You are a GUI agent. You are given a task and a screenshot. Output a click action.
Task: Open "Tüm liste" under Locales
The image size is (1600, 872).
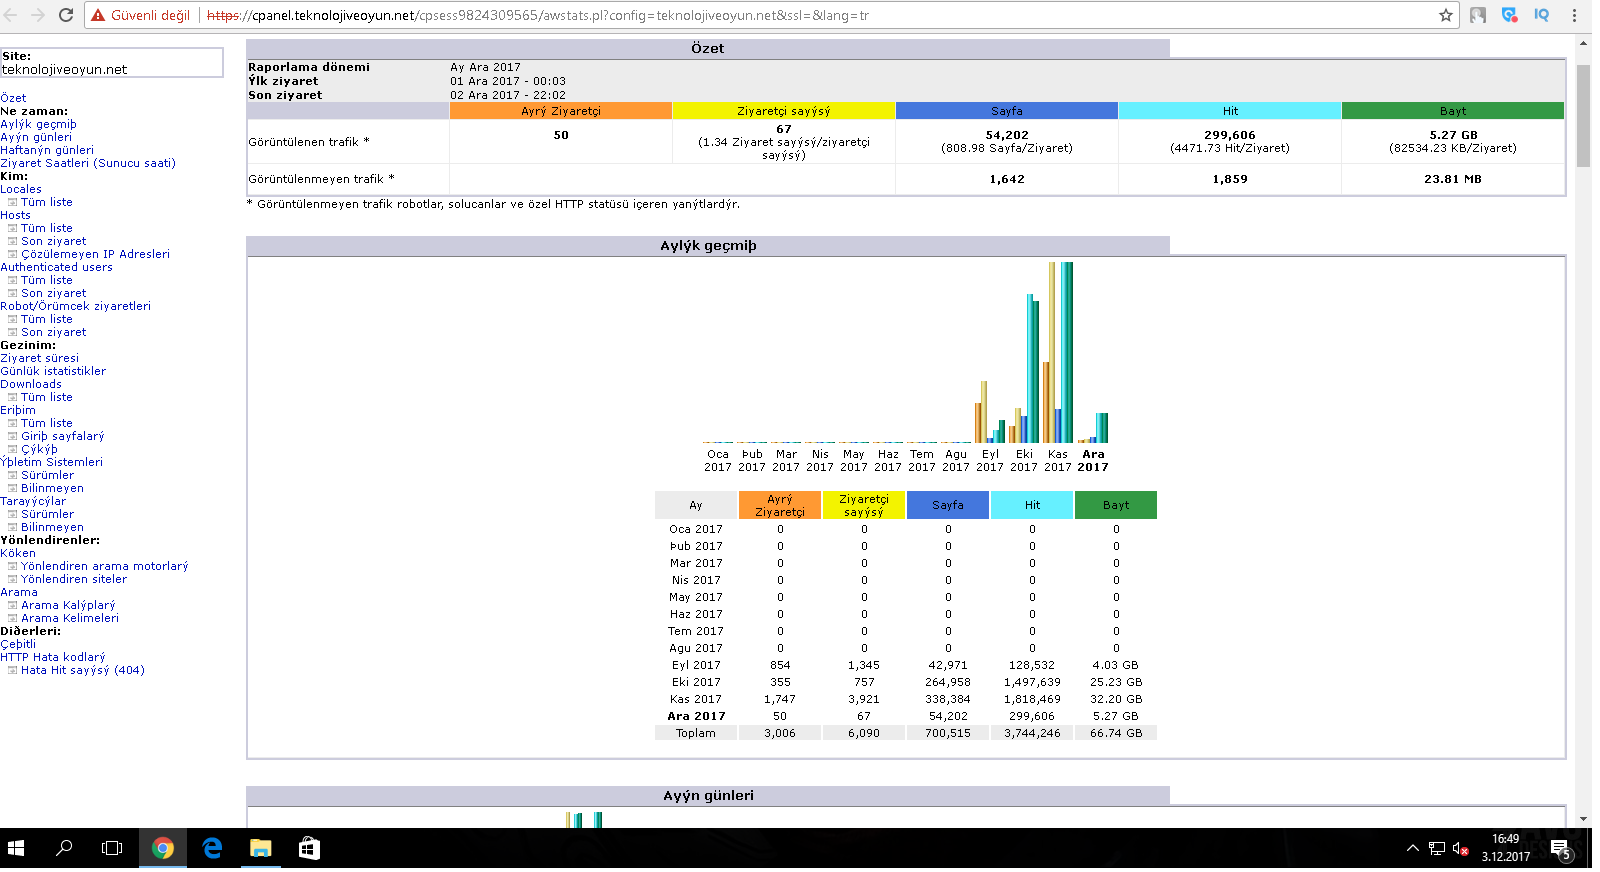(x=47, y=202)
